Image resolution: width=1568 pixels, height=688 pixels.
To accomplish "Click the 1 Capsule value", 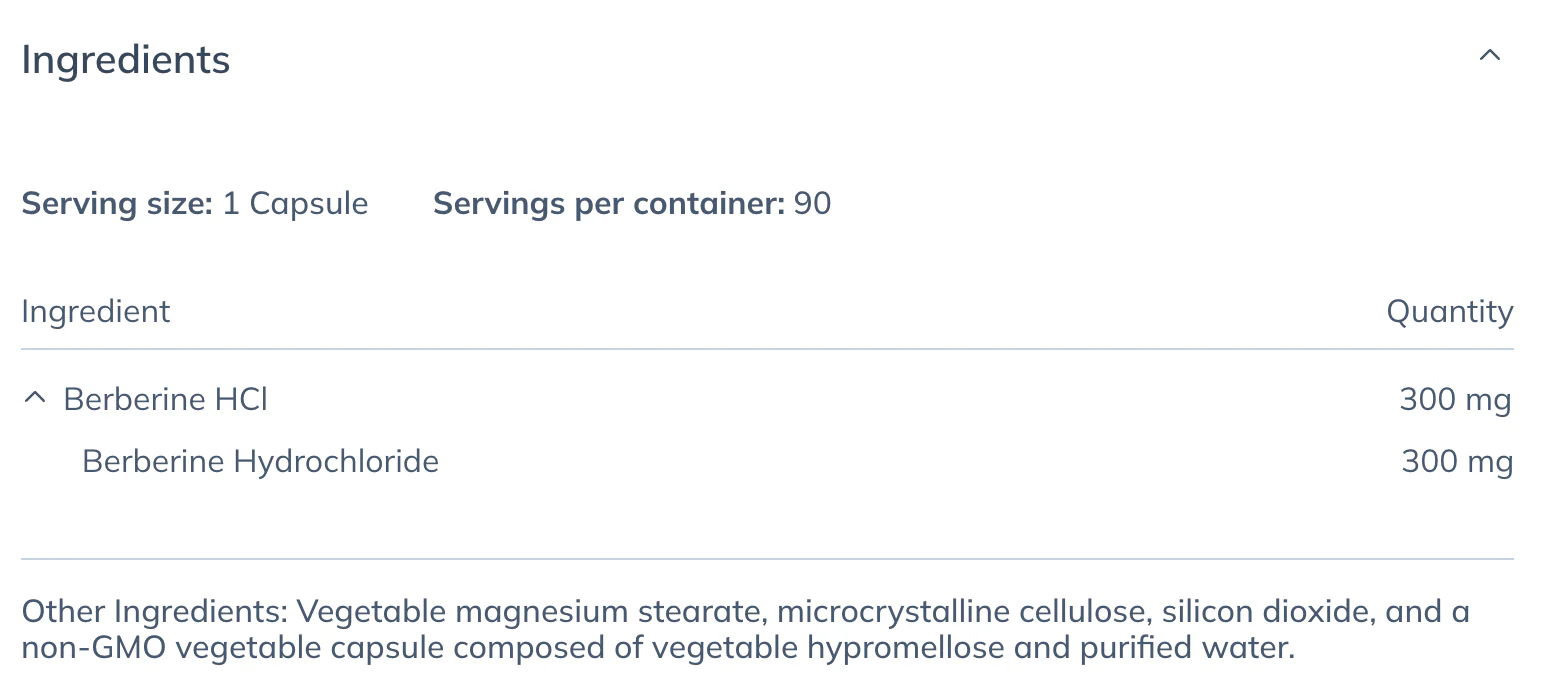I will [295, 204].
